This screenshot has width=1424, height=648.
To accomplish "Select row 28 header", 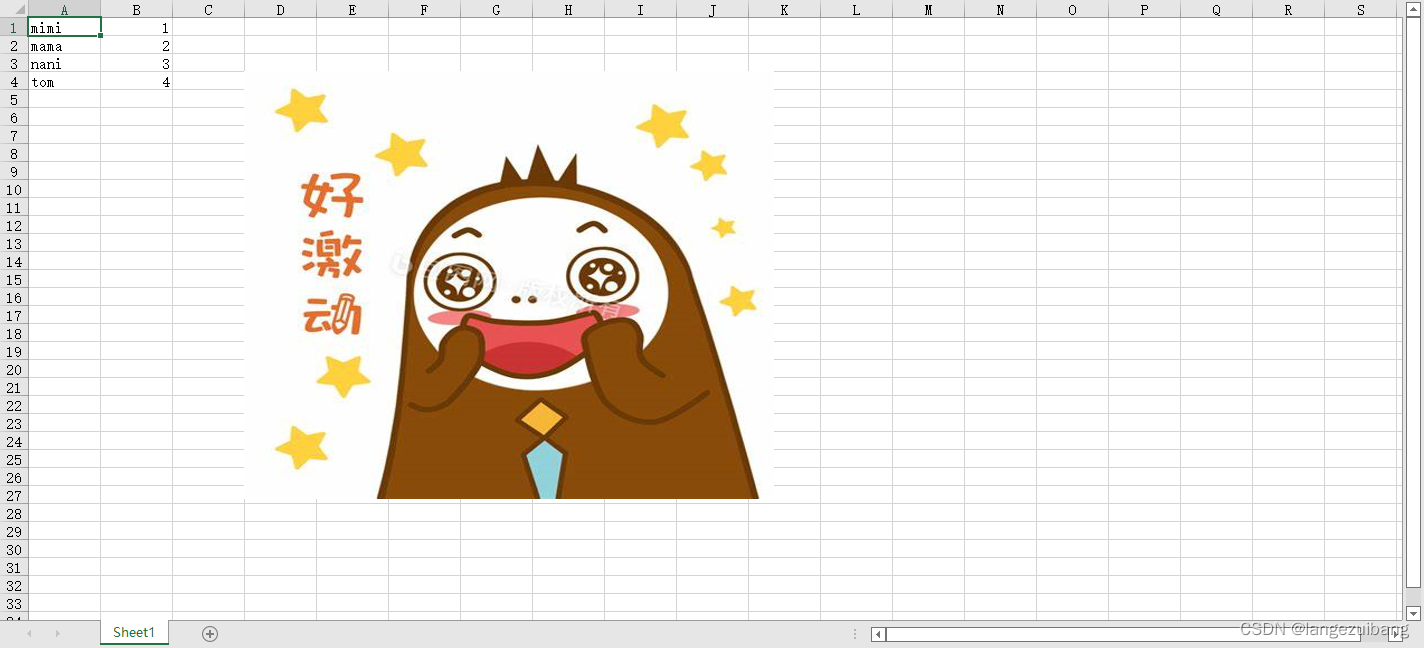I will 14,514.
